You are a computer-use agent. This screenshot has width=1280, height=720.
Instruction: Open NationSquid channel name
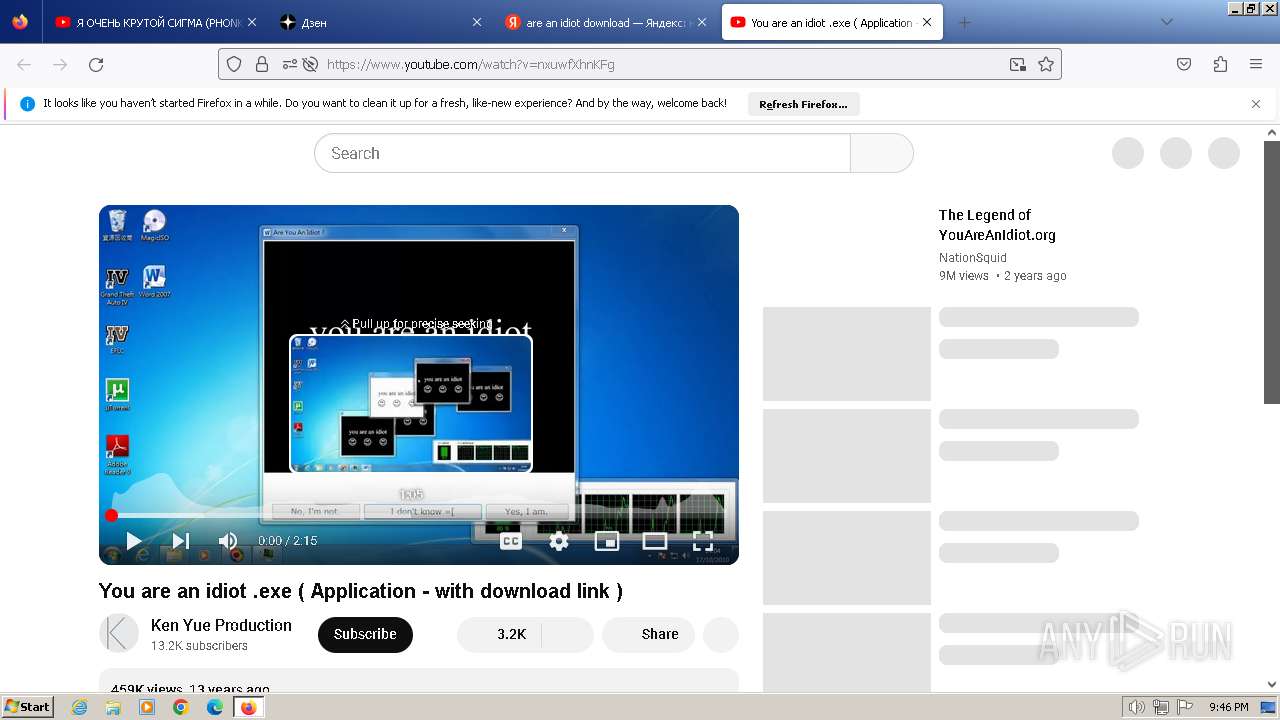point(973,258)
